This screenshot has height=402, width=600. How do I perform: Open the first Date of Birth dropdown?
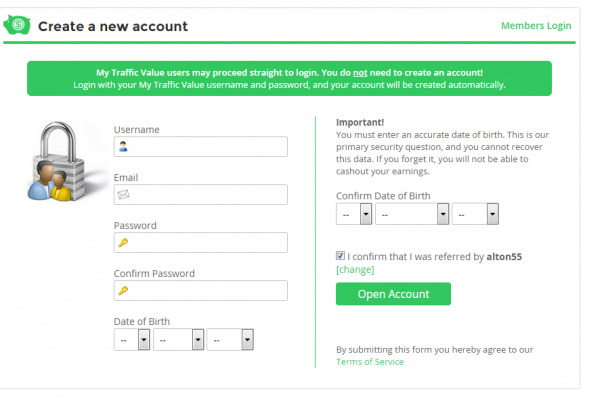[133, 340]
